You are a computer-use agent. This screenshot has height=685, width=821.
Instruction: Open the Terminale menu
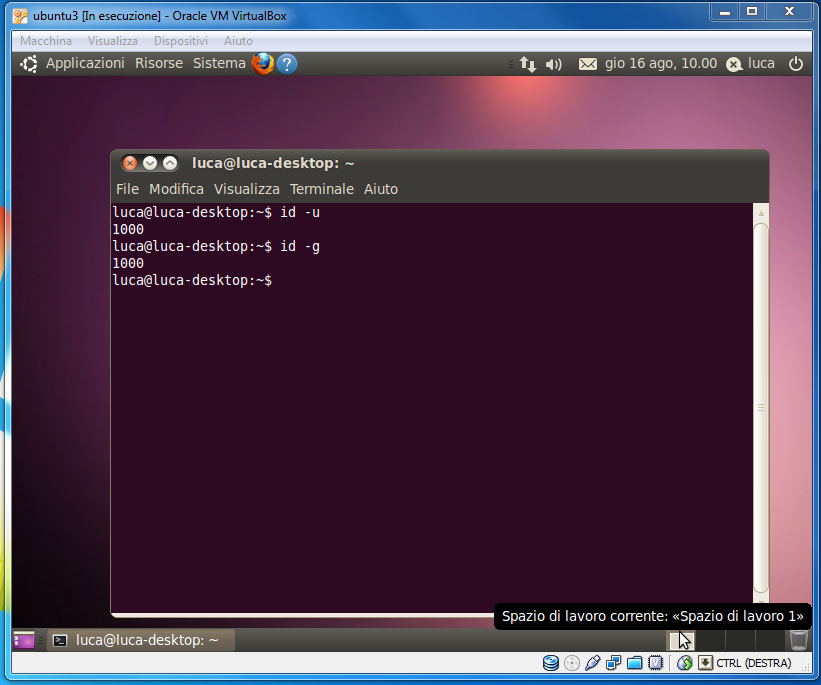click(322, 189)
